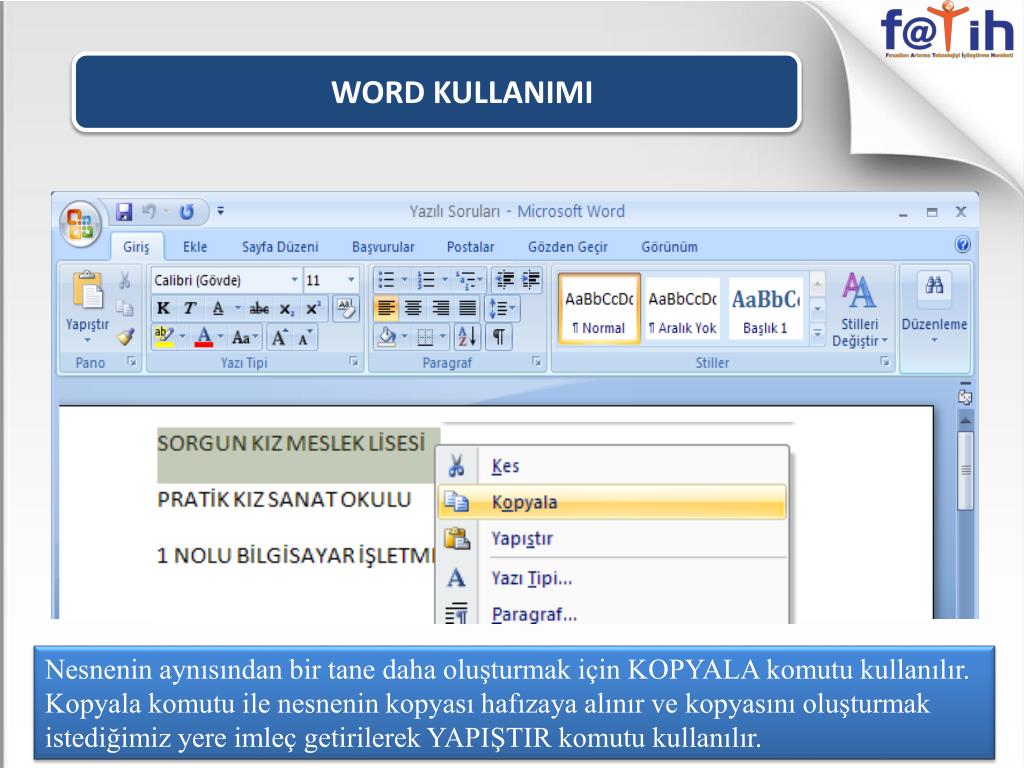
Task: Expand the styles gallery more arrow
Action: tap(817, 333)
